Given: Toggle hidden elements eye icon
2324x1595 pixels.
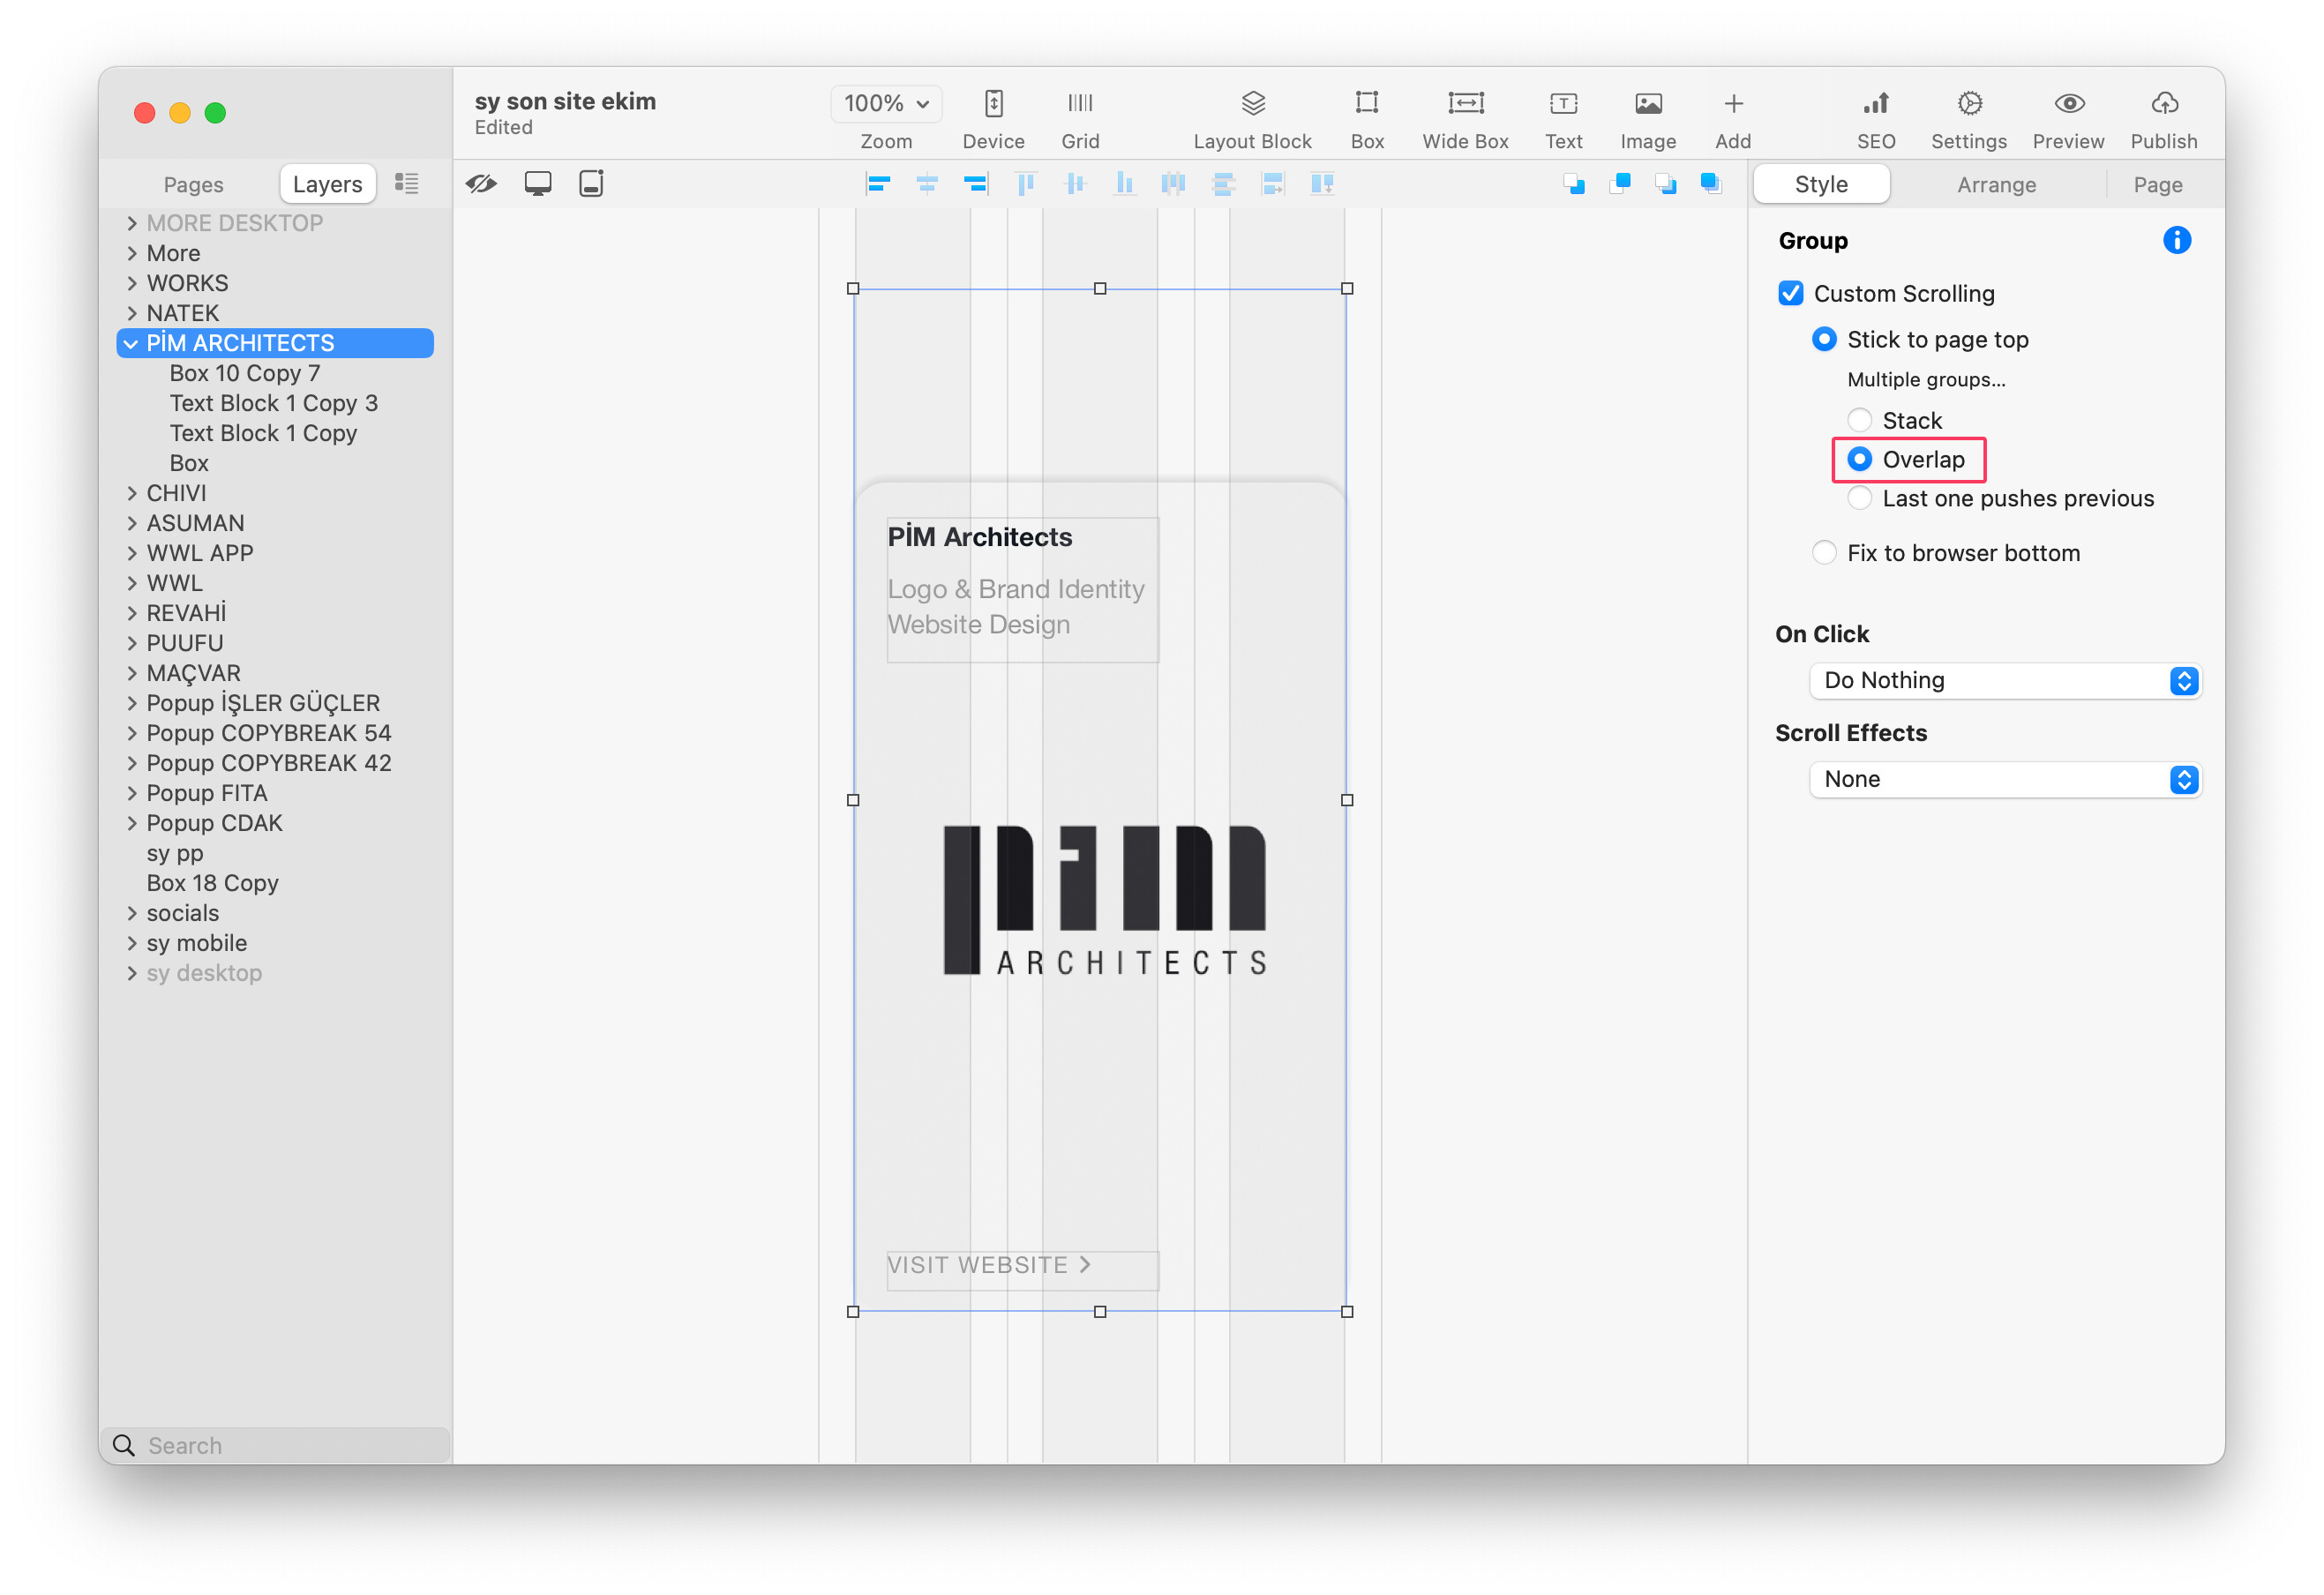Looking at the screenshot, I should click(x=481, y=184).
